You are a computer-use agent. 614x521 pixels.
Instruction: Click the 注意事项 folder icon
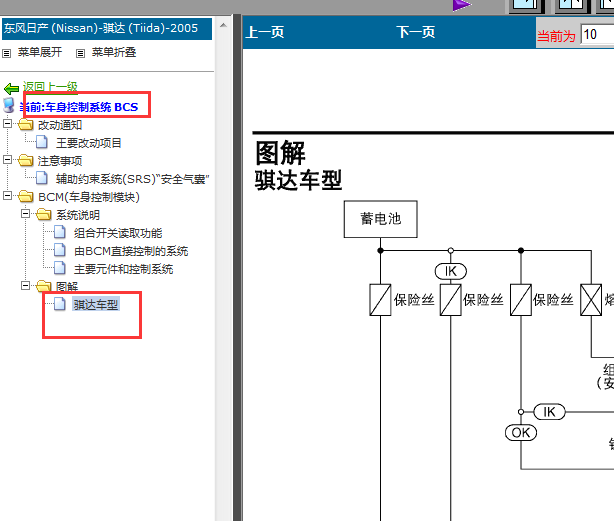click(x=26, y=160)
